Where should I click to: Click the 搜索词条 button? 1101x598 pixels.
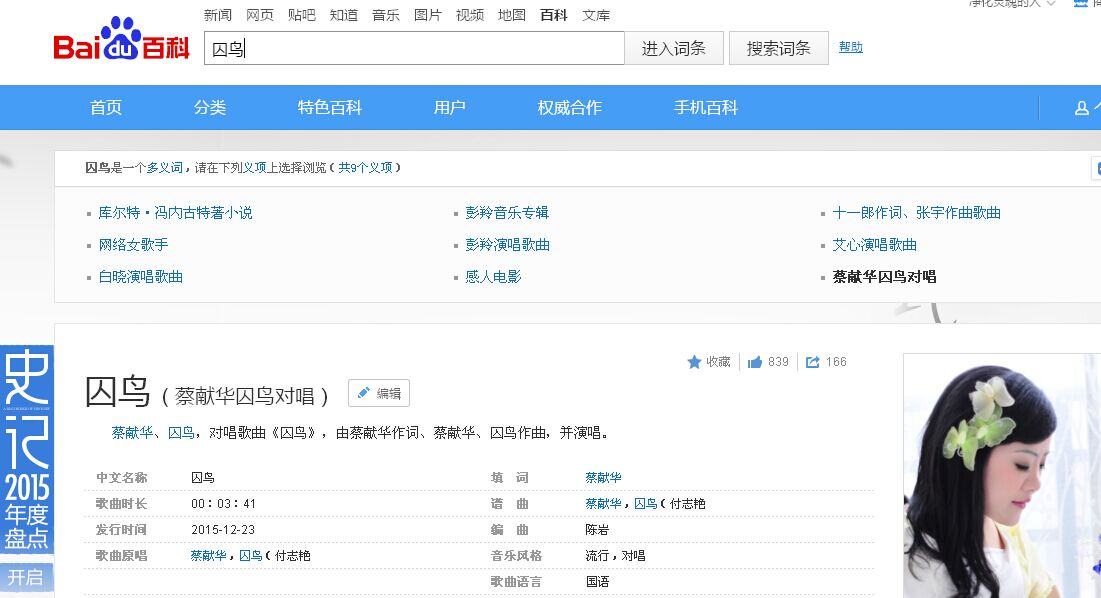point(778,48)
